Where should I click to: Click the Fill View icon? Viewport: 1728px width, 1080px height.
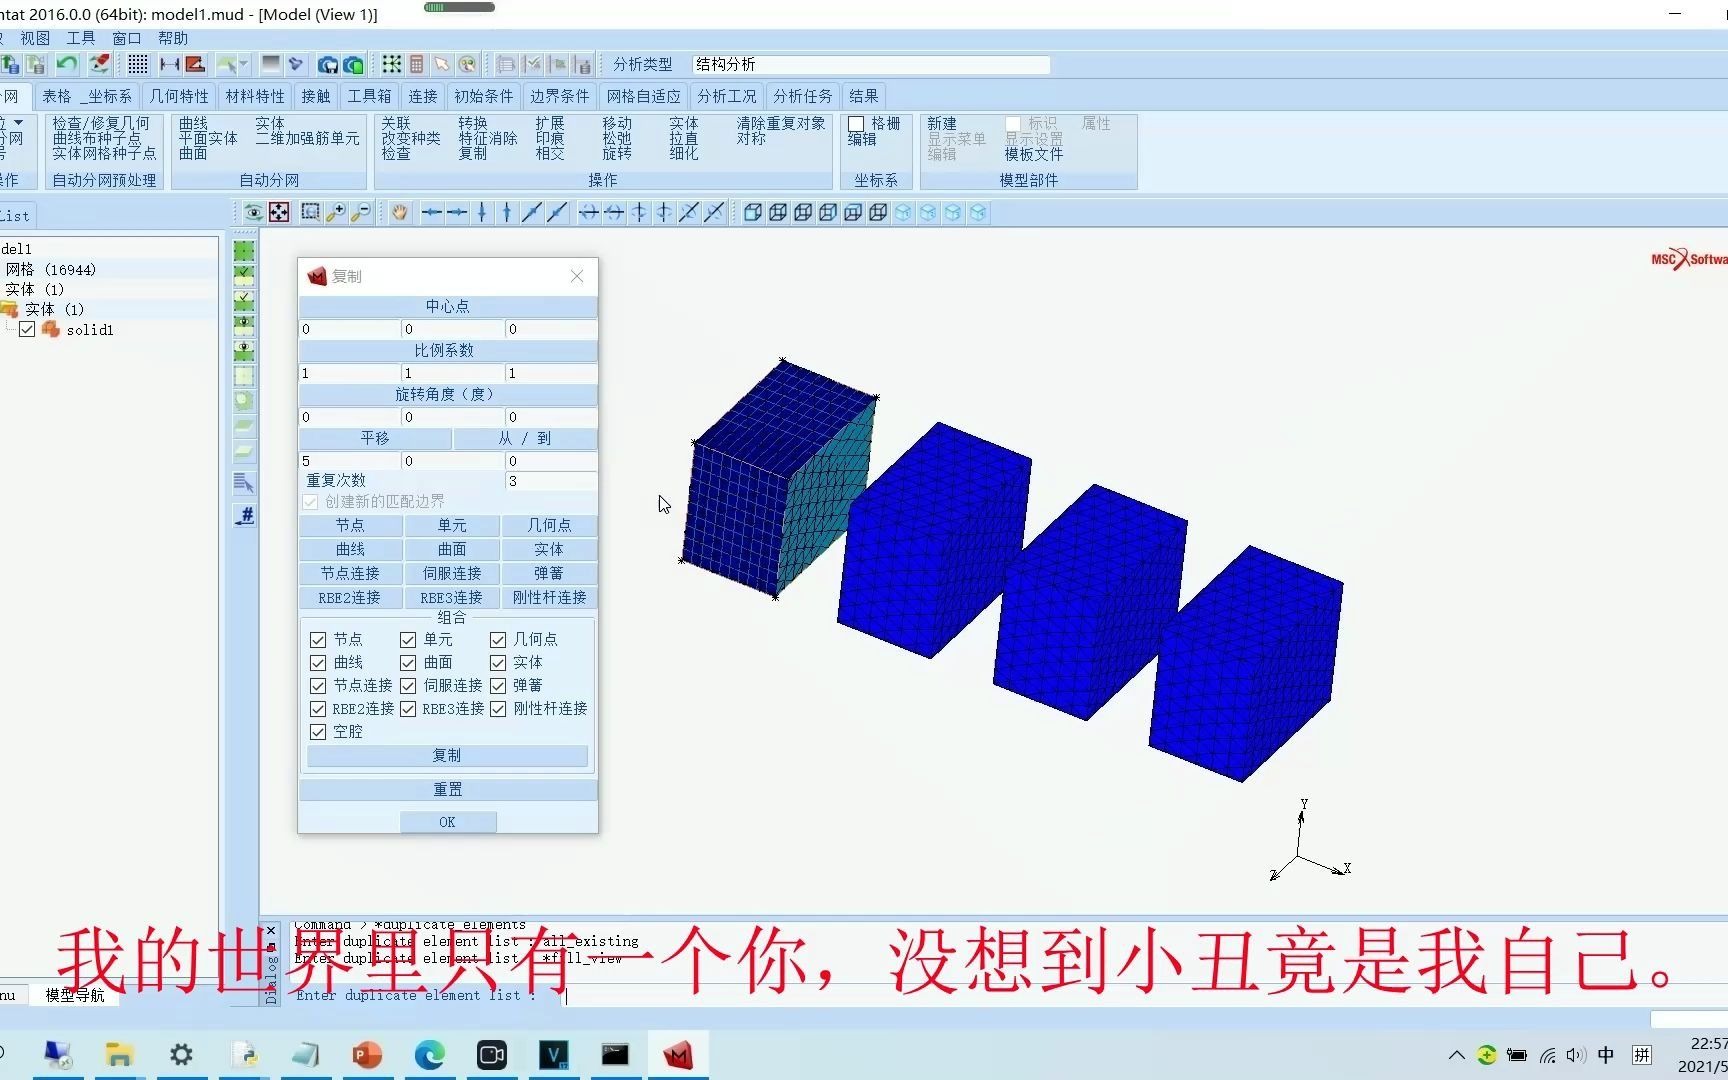(279, 212)
